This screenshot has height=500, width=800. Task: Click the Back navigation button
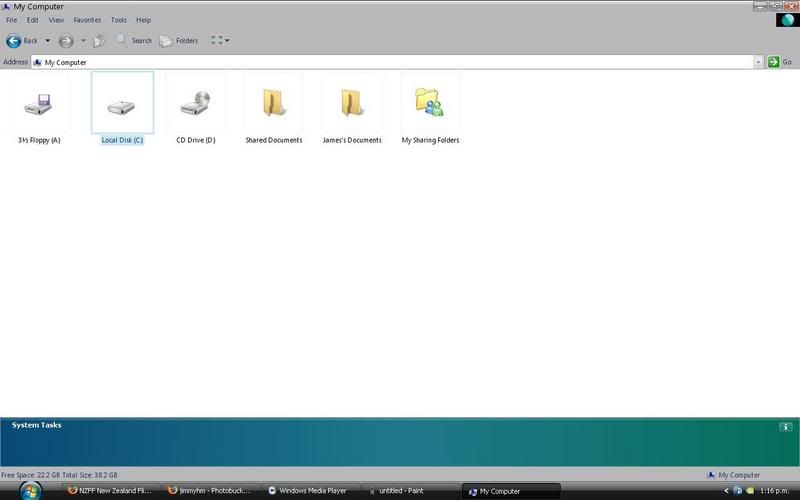[22, 41]
